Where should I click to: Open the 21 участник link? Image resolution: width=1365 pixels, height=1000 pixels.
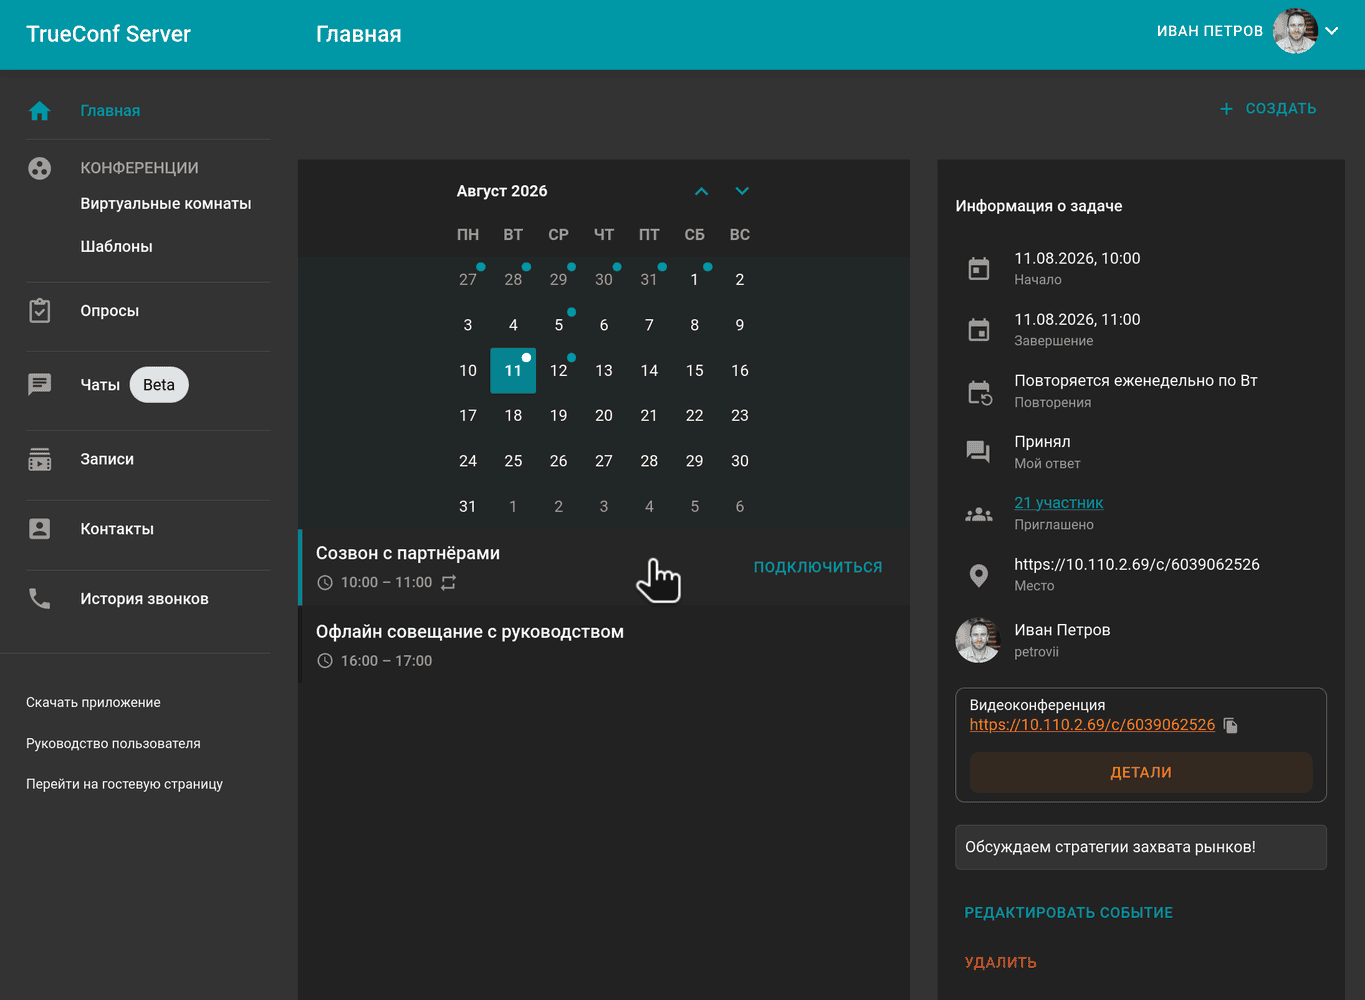coord(1059,503)
